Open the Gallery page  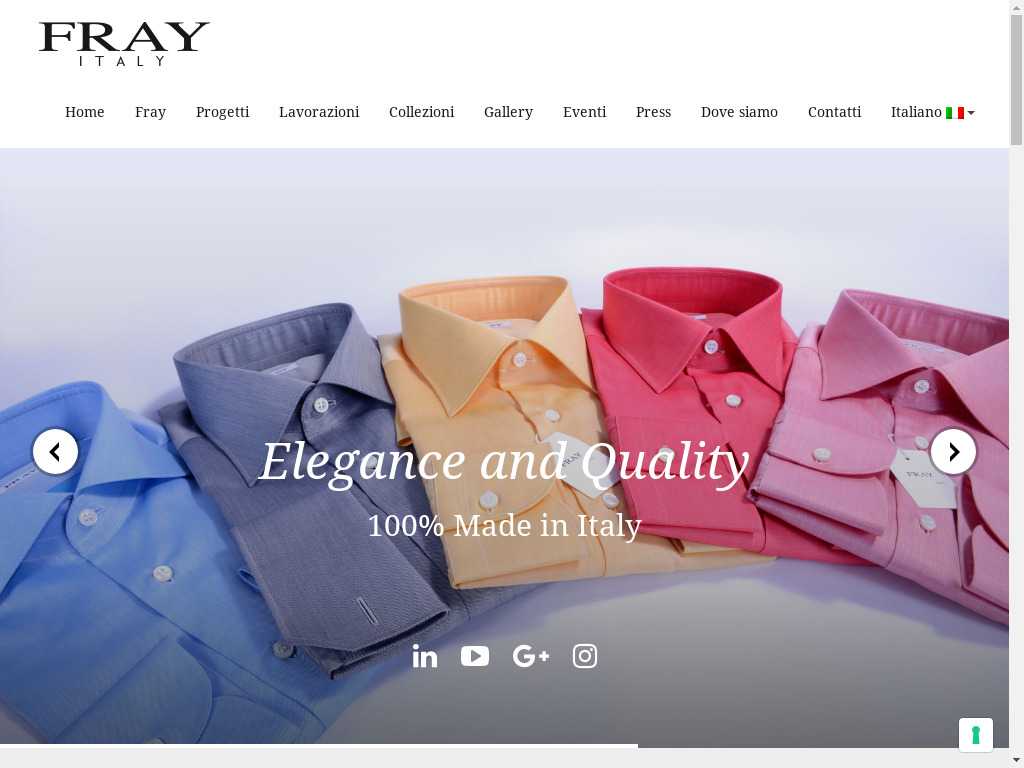(509, 112)
